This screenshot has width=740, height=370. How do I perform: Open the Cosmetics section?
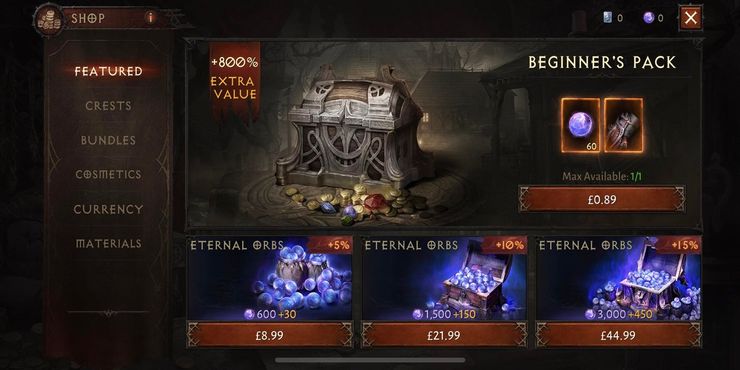(108, 175)
